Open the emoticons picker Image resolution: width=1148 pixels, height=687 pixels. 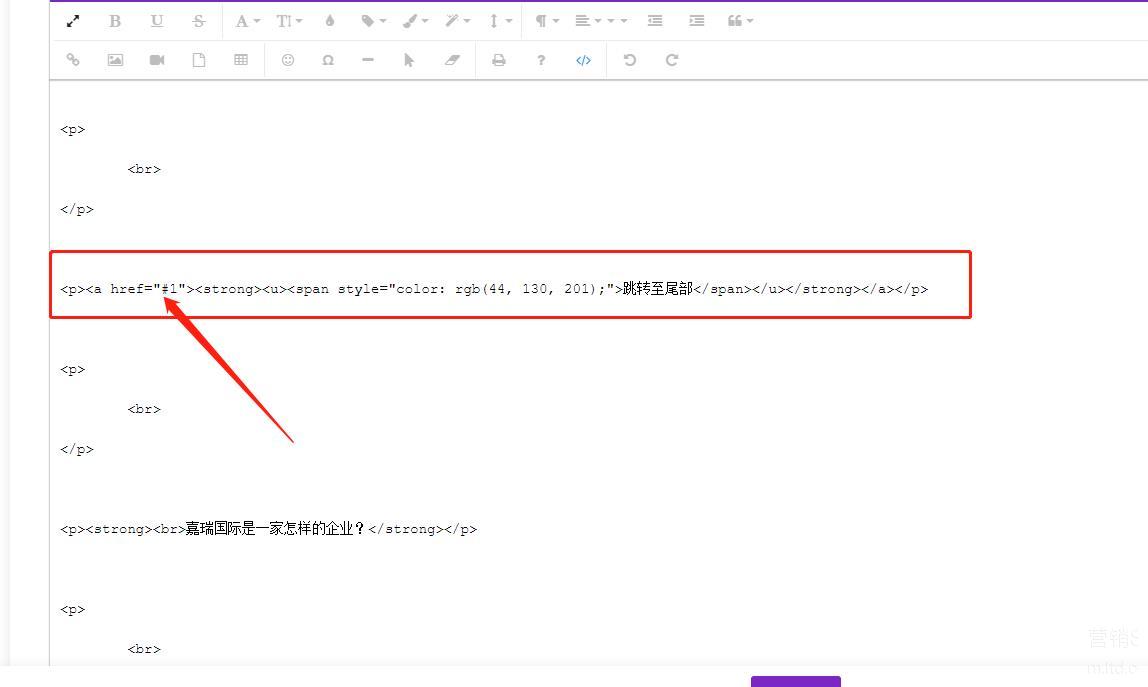pos(288,60)
